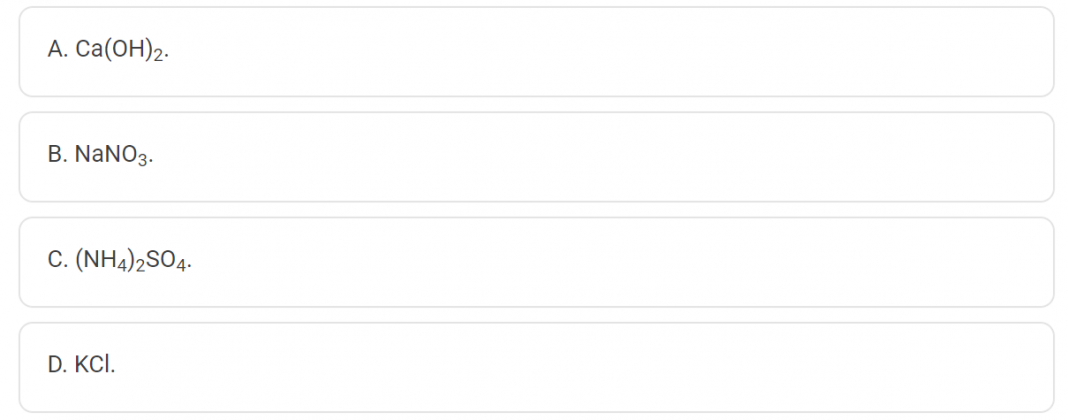Click the KCl formula text
The width and height of the screenshot is (1068, 420).
pos(93,366)
